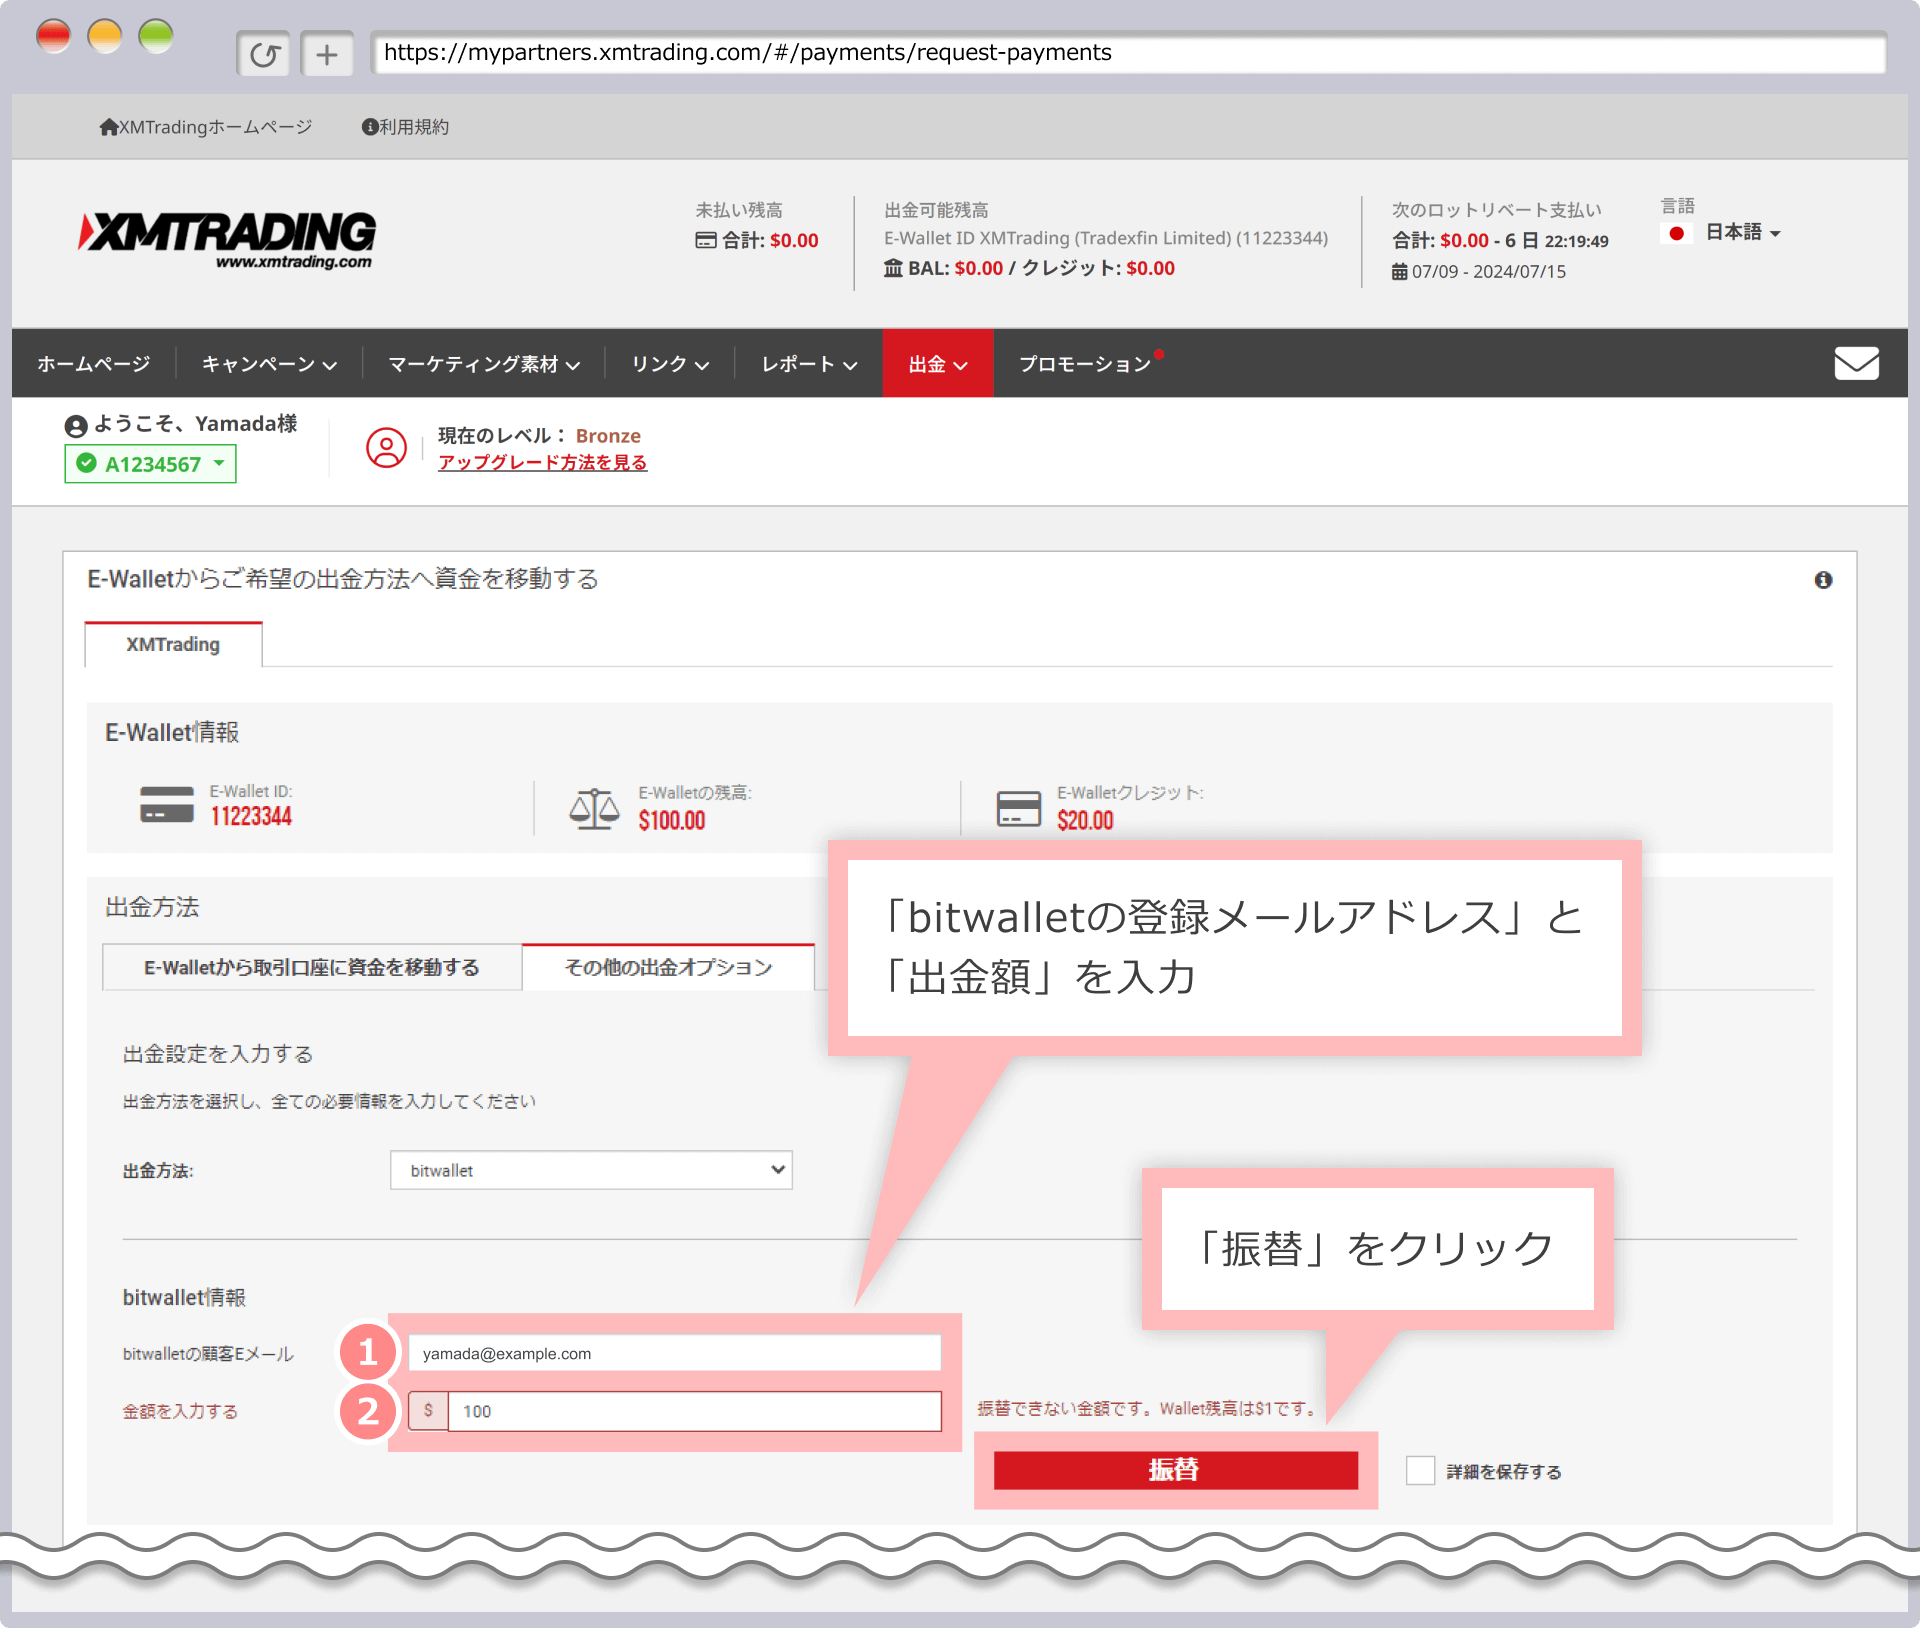The image size is (1920, 1628).
Task: Click the user avatar icon beside ようこそ
Action: [76, 426]
